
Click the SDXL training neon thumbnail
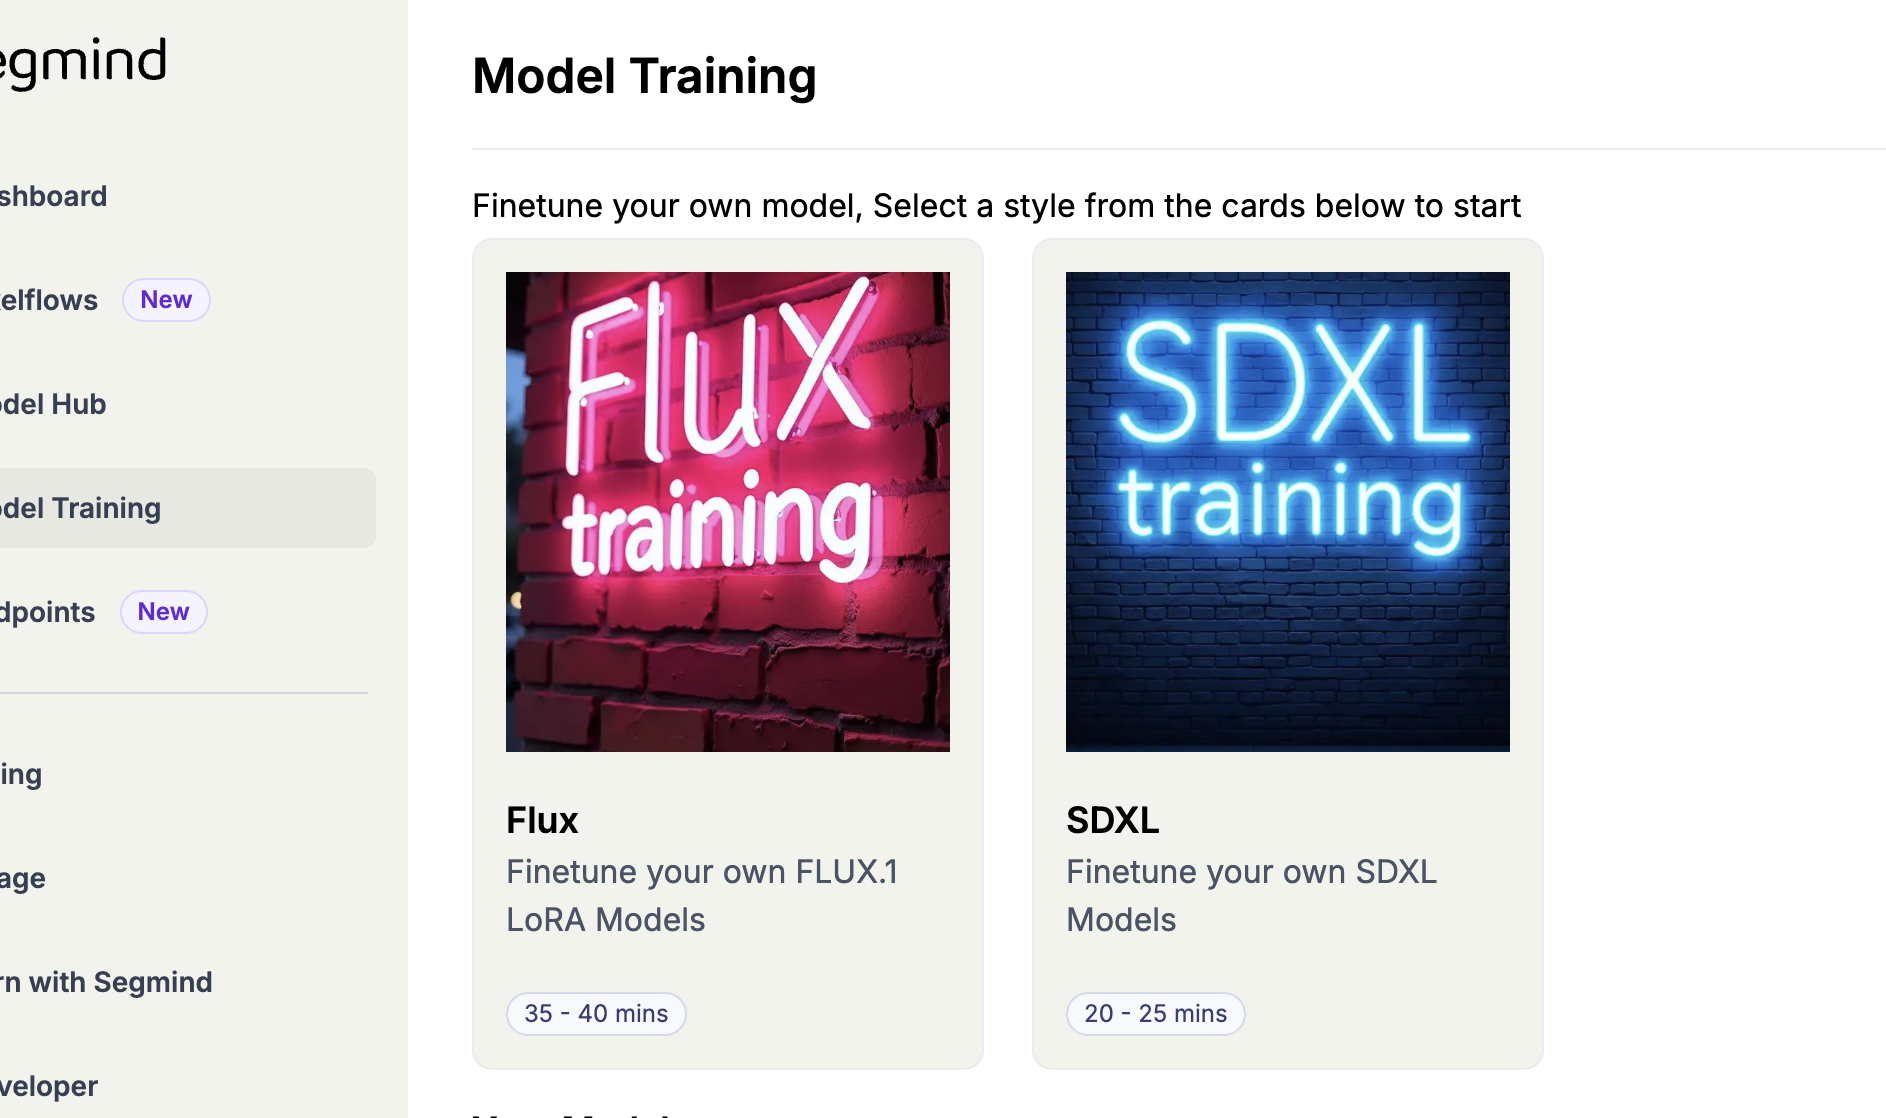pyautogui.click(x=1288, y=512)
